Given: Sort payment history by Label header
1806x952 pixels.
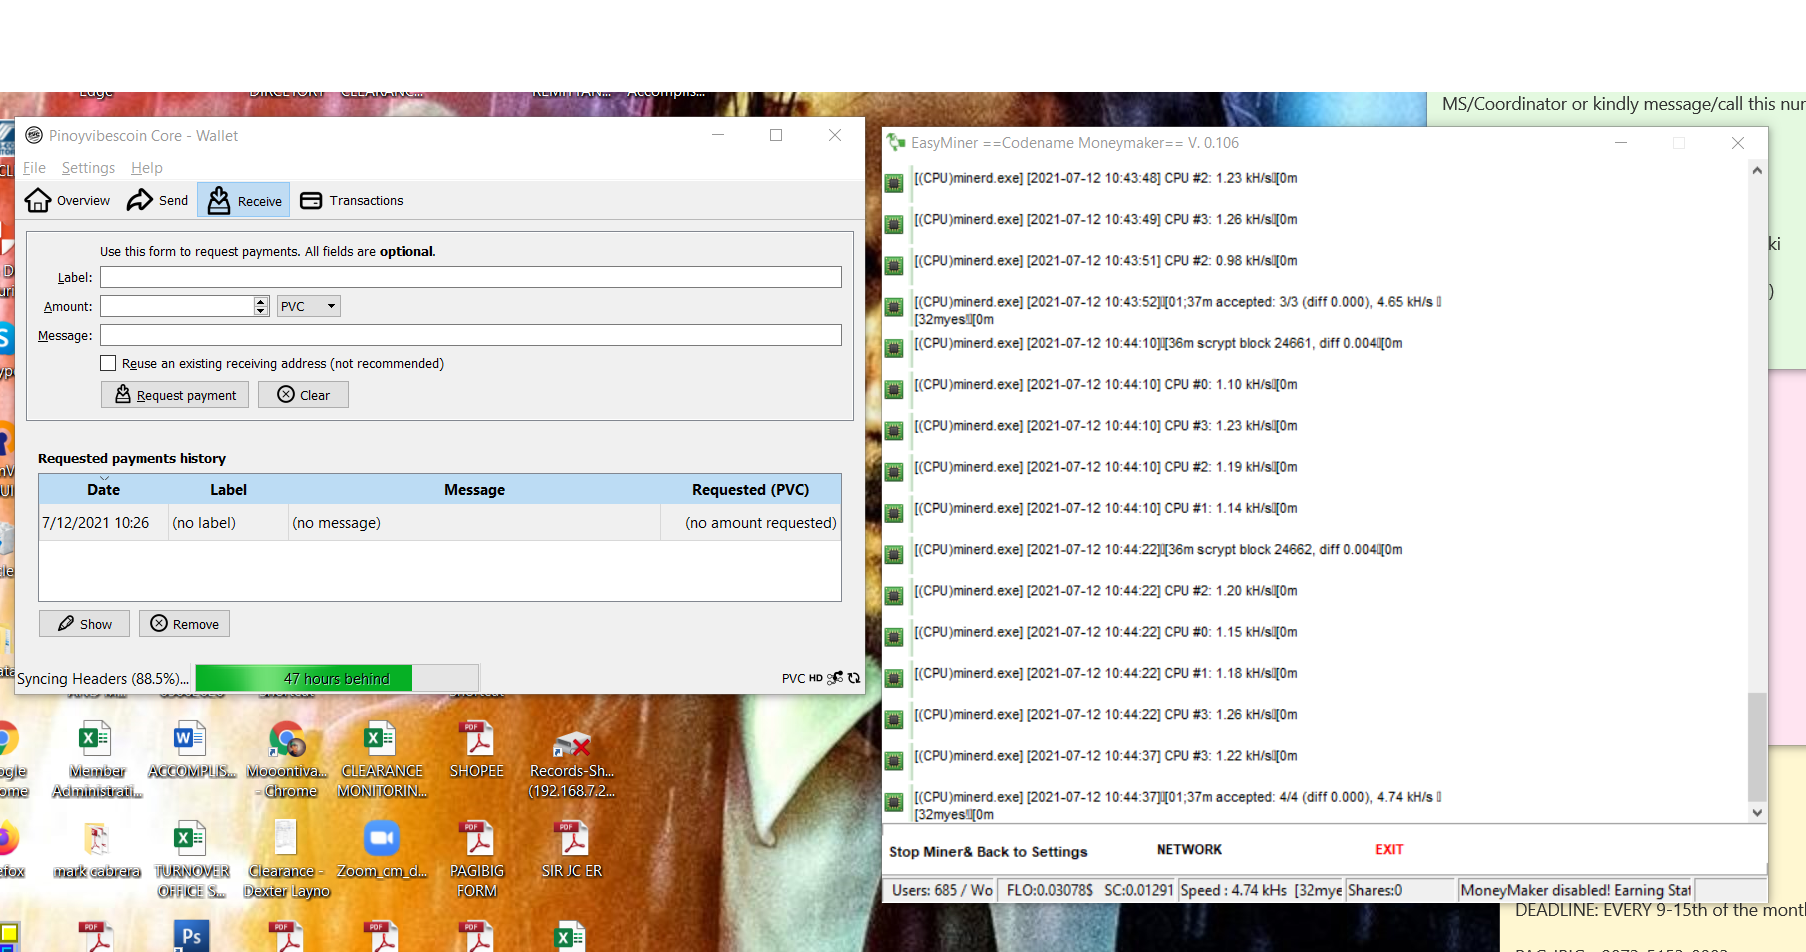Looking at the screenshot, I should point(228,490).
